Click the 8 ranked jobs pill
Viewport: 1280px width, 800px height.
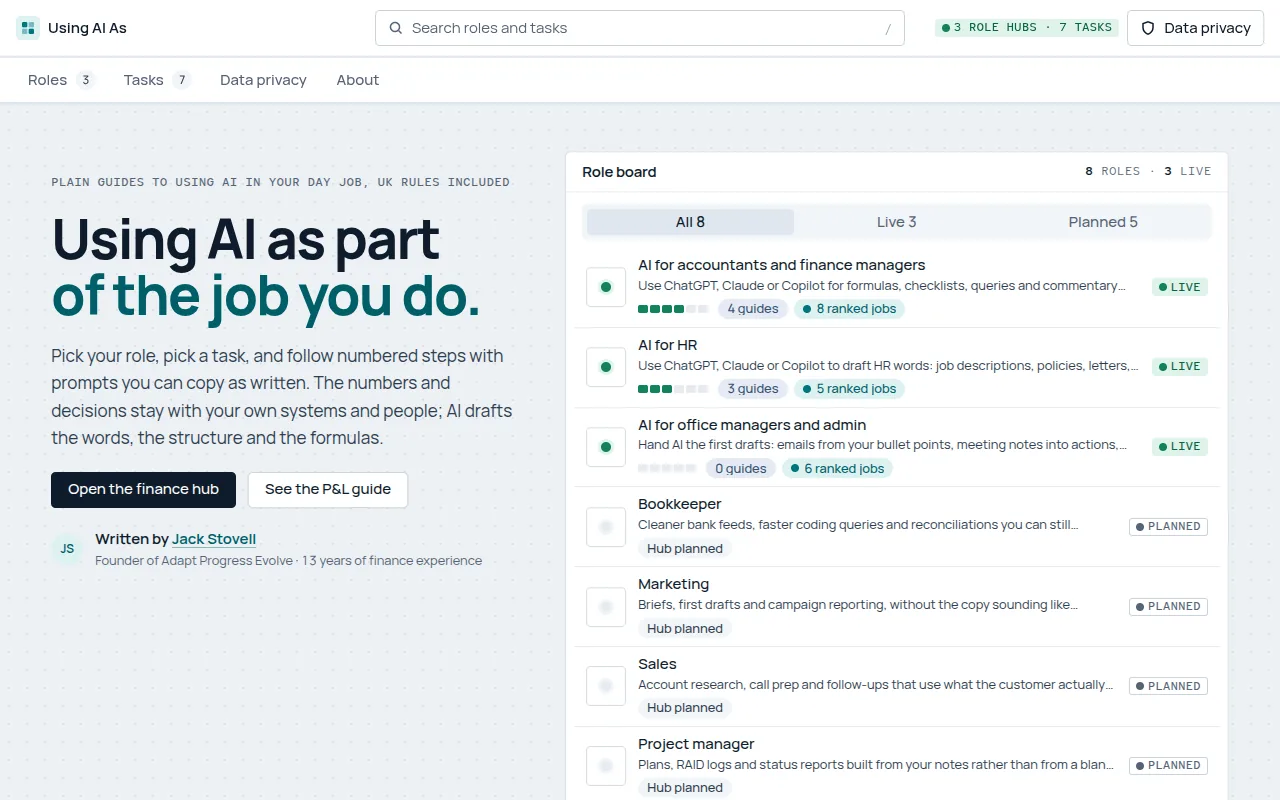[849, 309]
